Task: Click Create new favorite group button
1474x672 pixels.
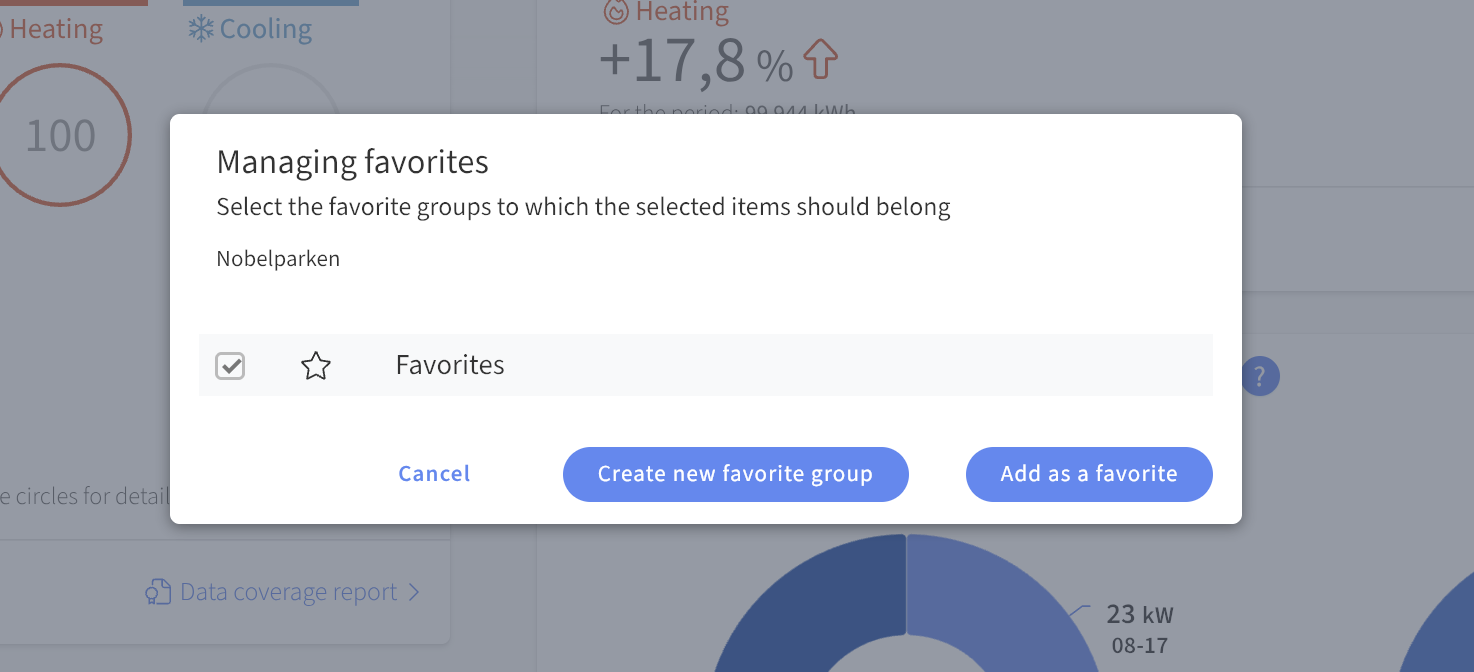Action: click(735, 474)
